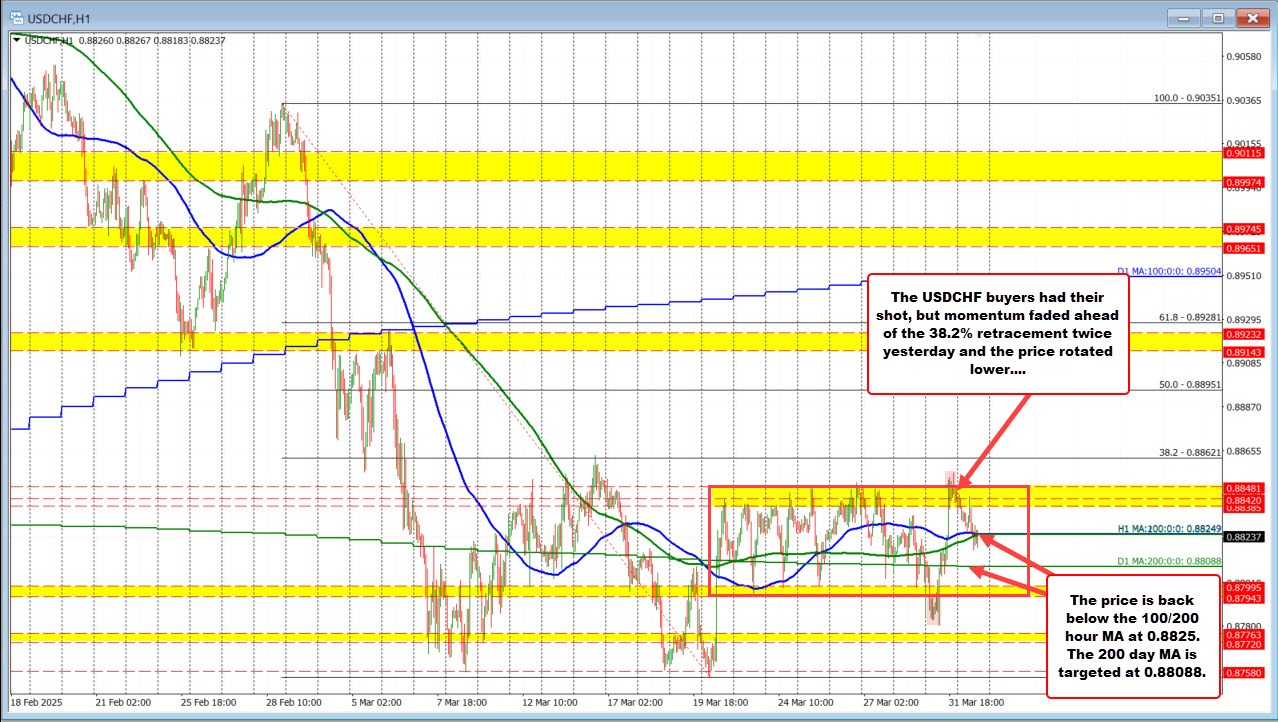The width and height of the screenshot is (1278, 722).
Task: Maximize the USDCHF chart window
Action: [x=1218, y=18]
